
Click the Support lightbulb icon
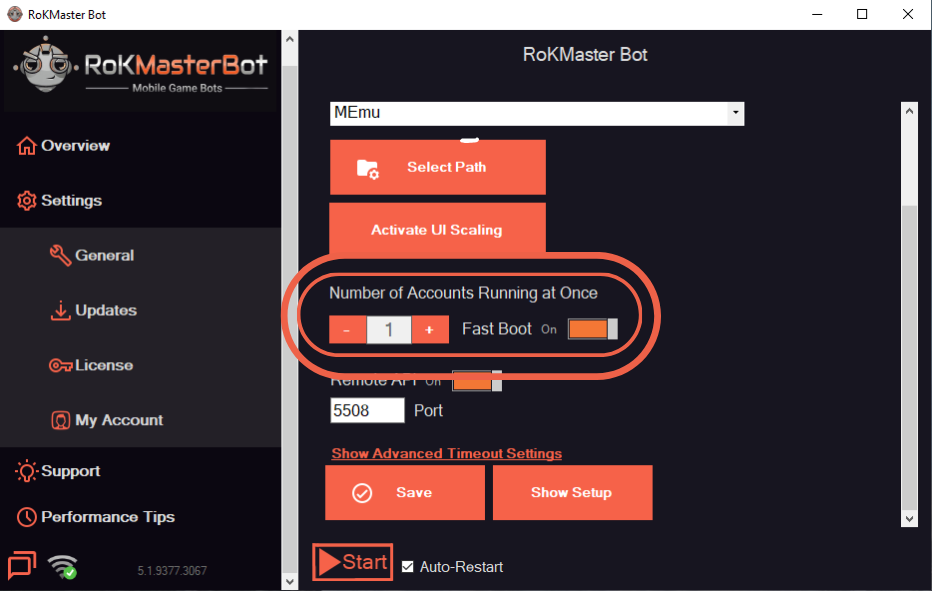[26, 471]
